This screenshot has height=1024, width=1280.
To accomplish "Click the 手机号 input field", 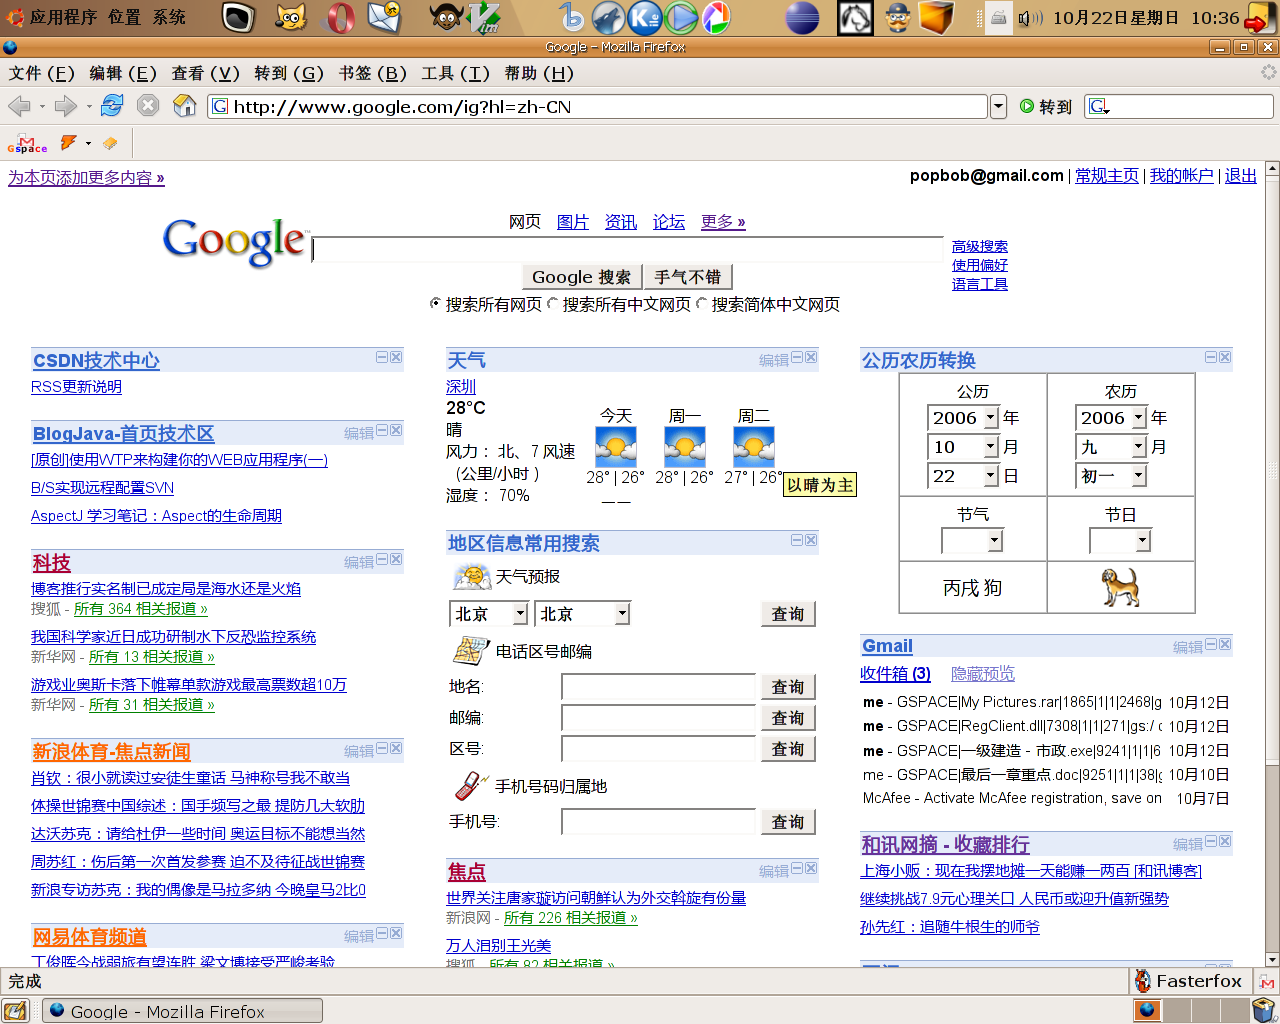I will tap(658, 822).
